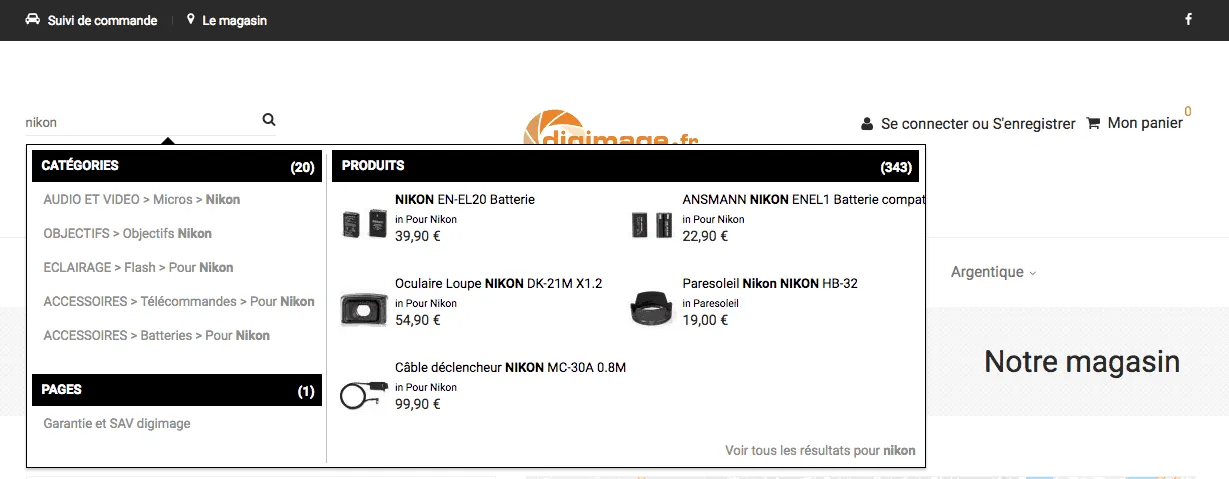This screenshot has height=479, width=1229.
Task: Click the user icon beside Se connecter
Action: [x=867, y=124]
